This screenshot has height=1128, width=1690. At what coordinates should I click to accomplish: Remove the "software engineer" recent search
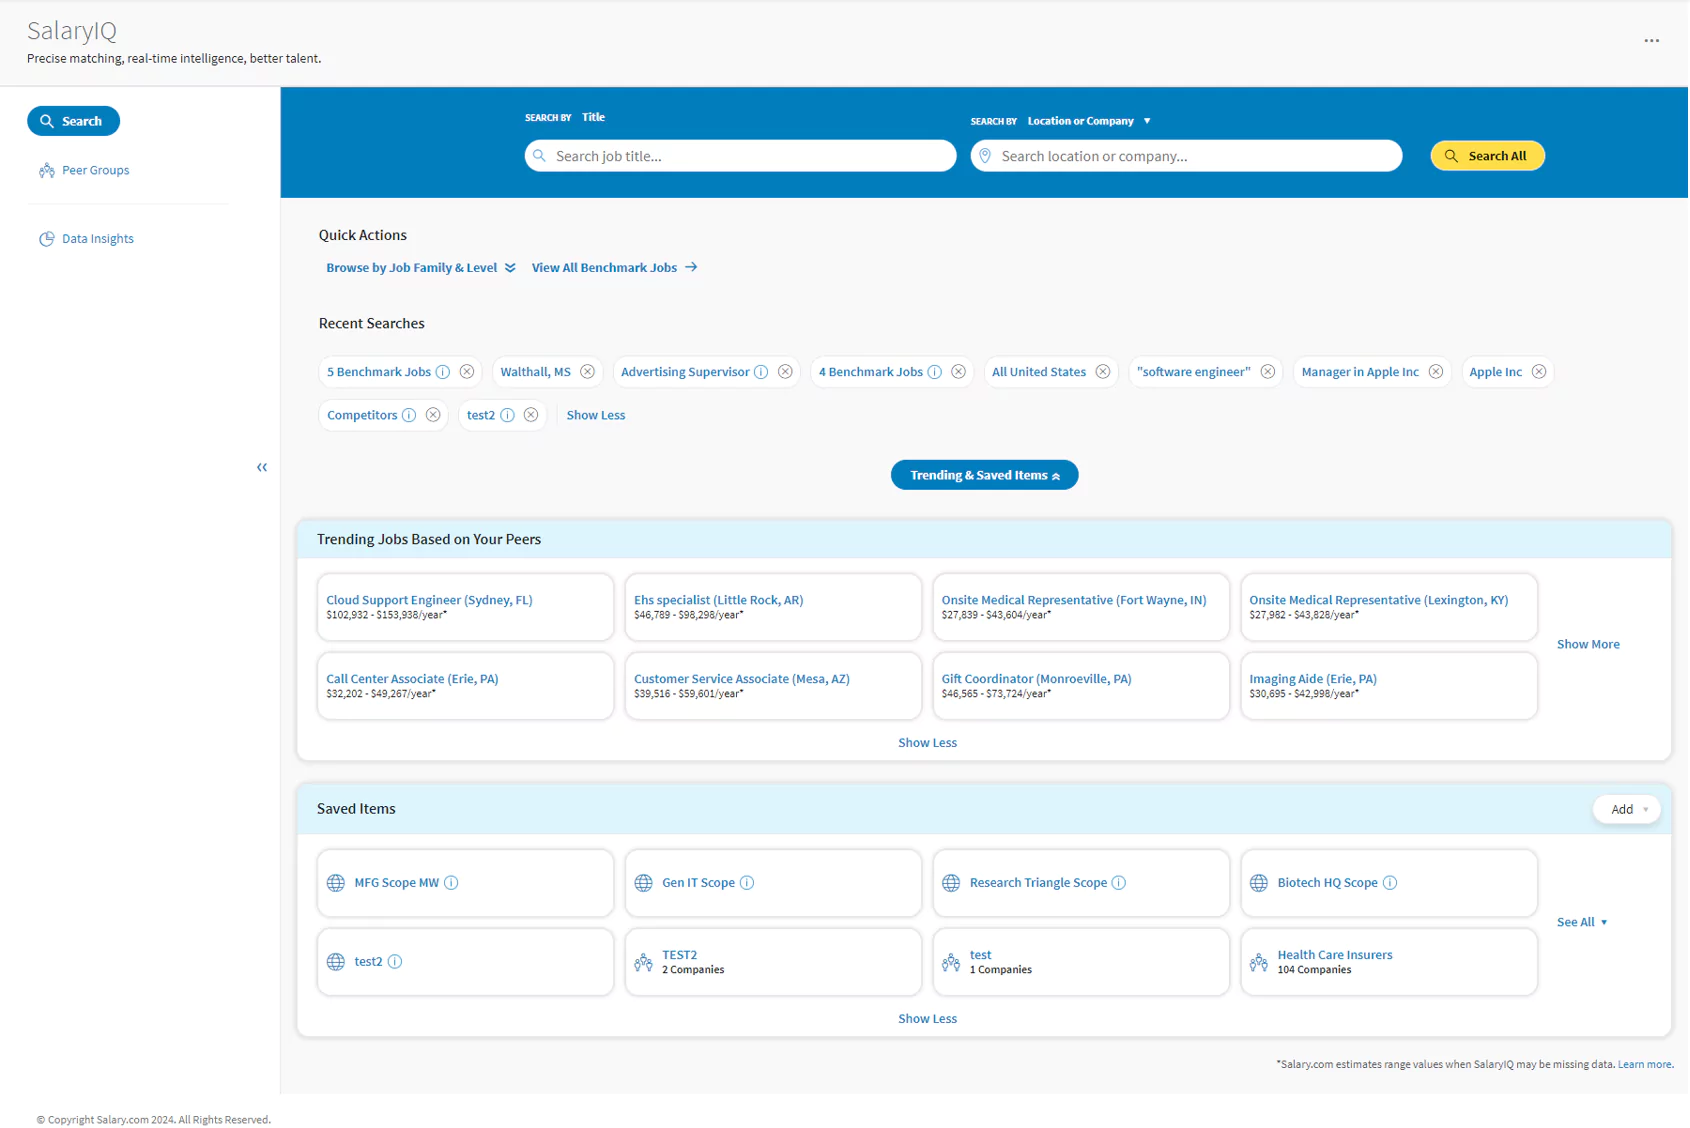1267,372
